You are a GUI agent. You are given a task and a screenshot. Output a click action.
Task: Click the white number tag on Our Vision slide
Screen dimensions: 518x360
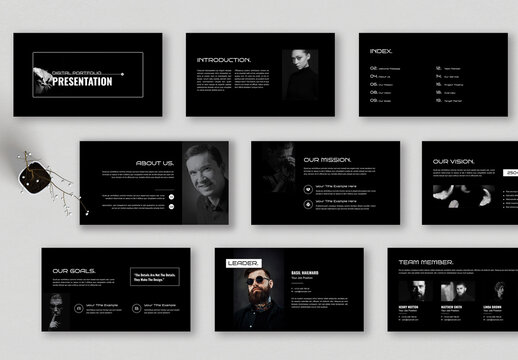tap(510, 173)
